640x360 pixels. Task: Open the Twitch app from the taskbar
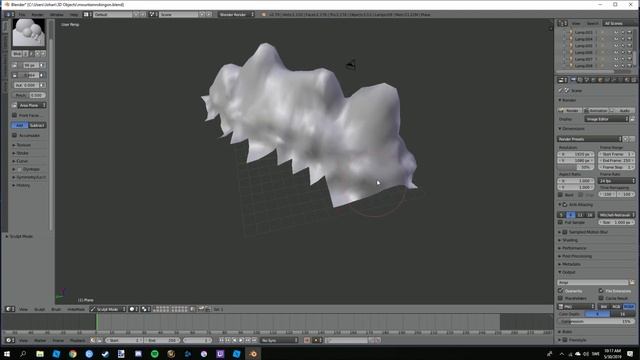pos(220,353)
